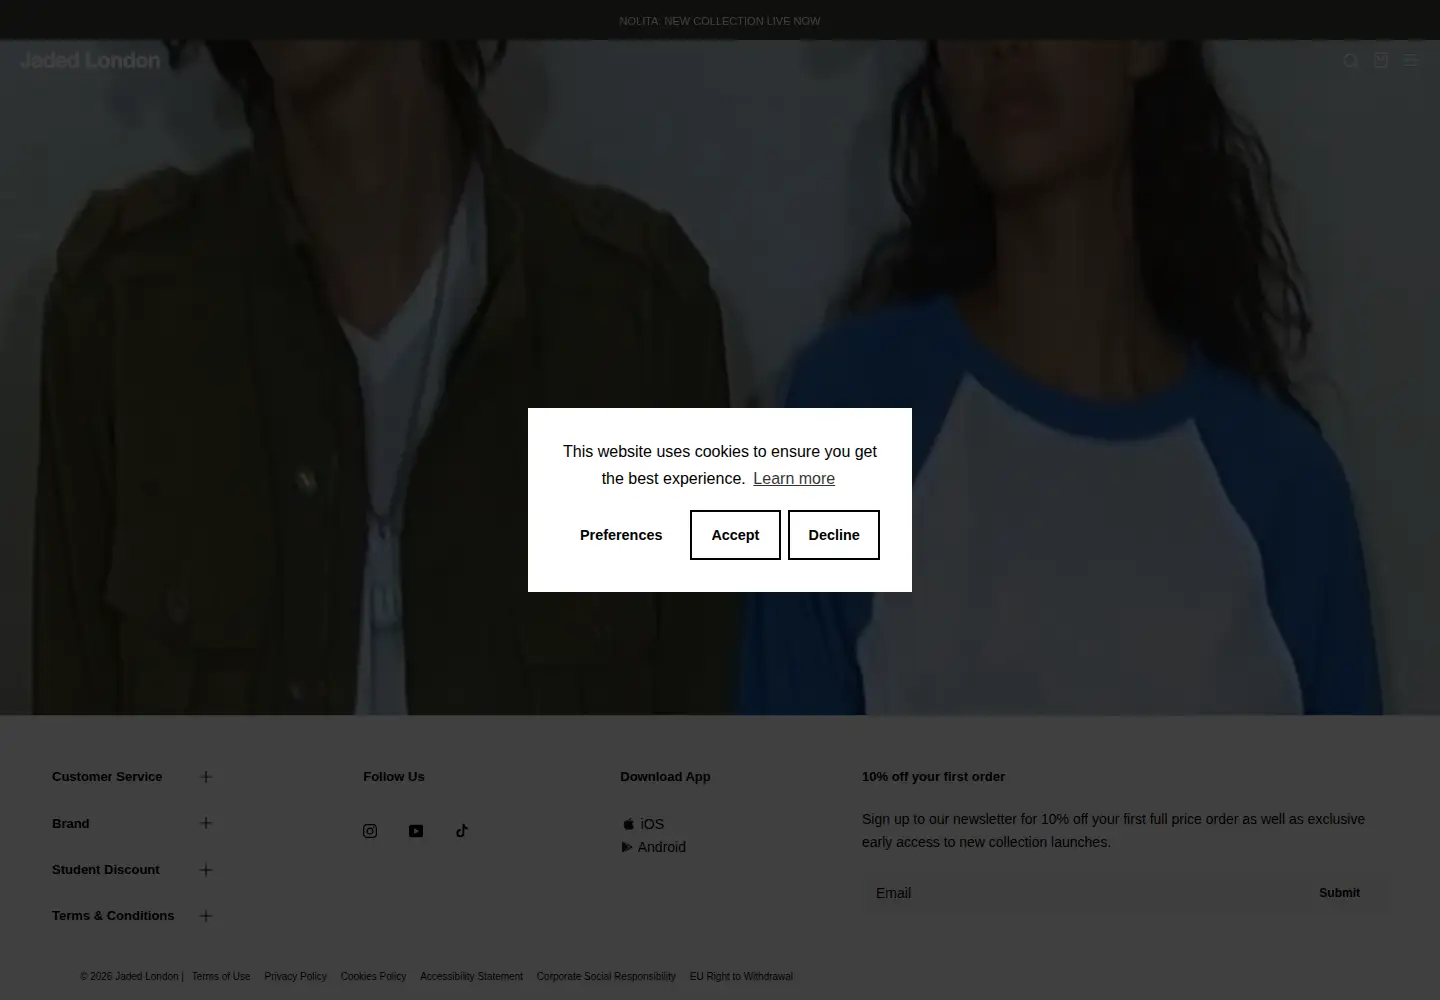The height and width of the screenshot is (1000, 1440).
Task: Click the 'Follow Us' heading
Action: point(394,777)
